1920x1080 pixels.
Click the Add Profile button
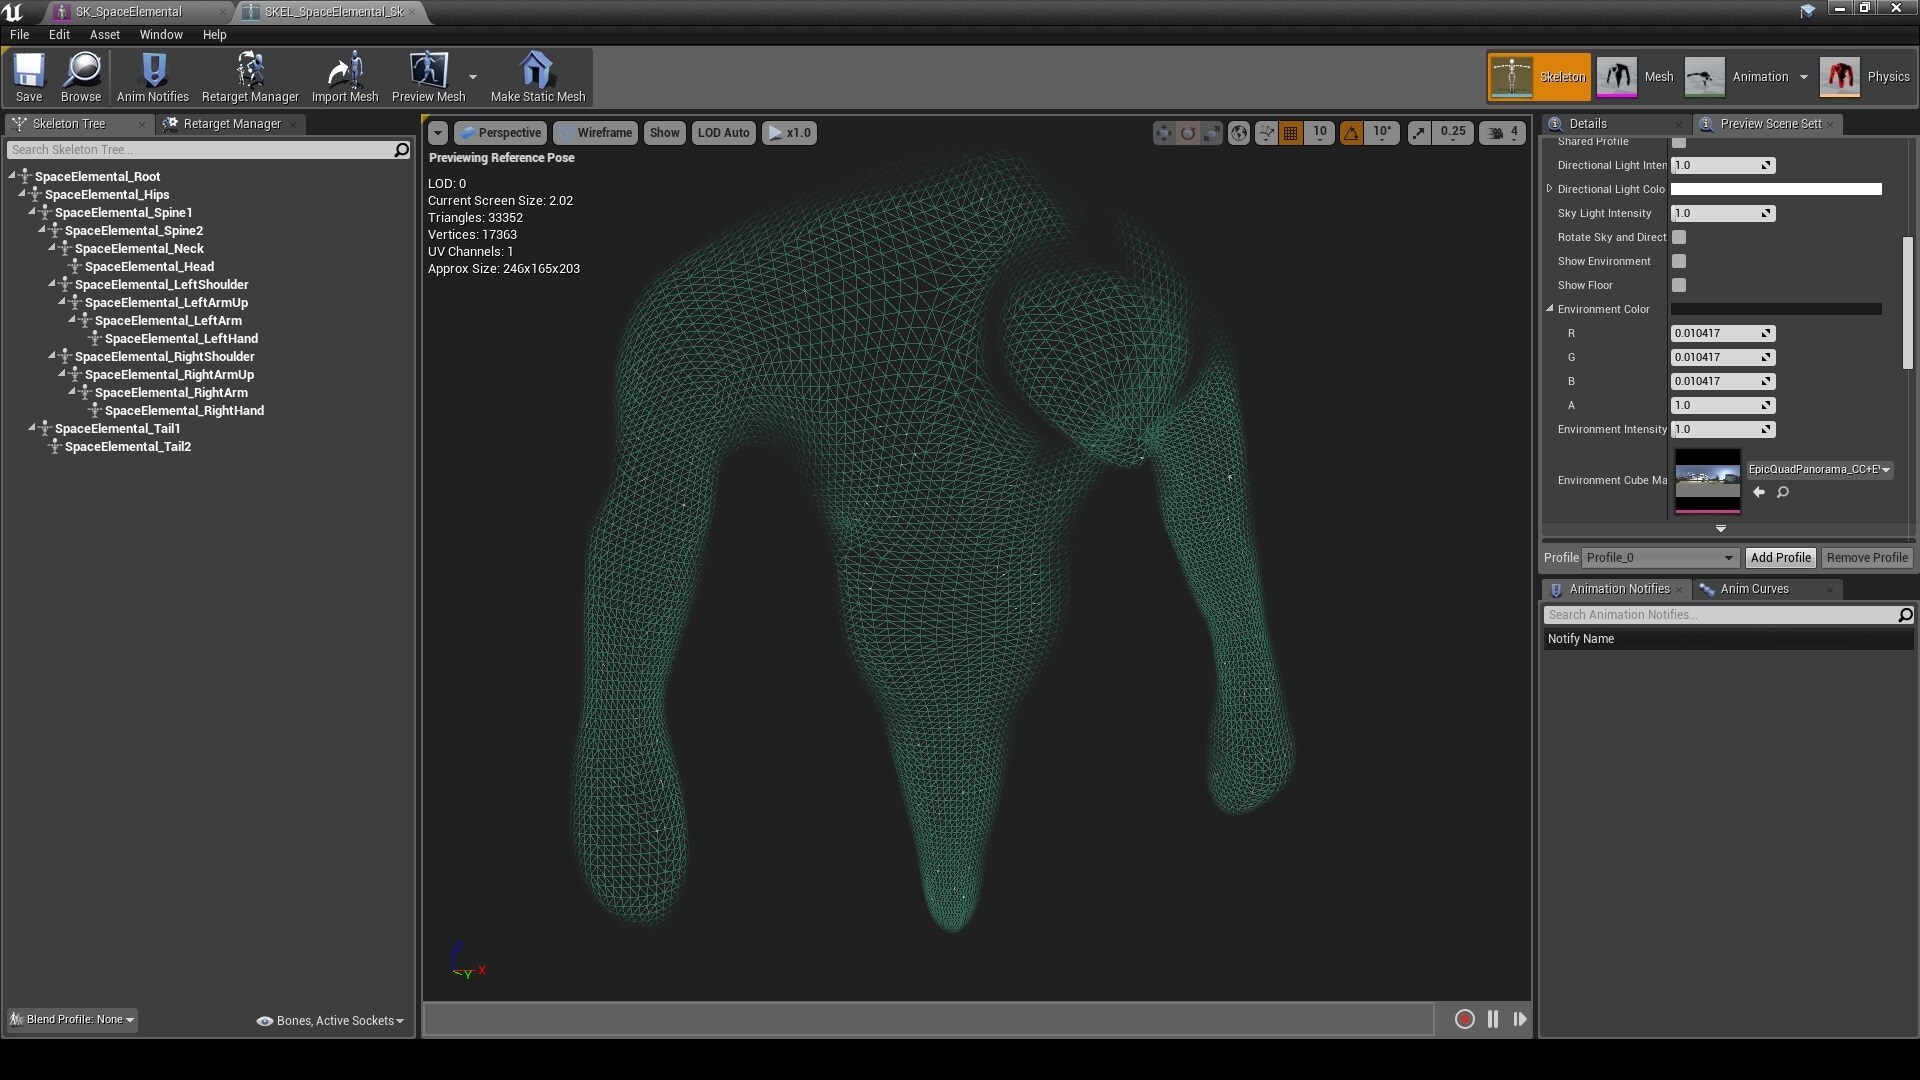click(x=1780, y=558)
